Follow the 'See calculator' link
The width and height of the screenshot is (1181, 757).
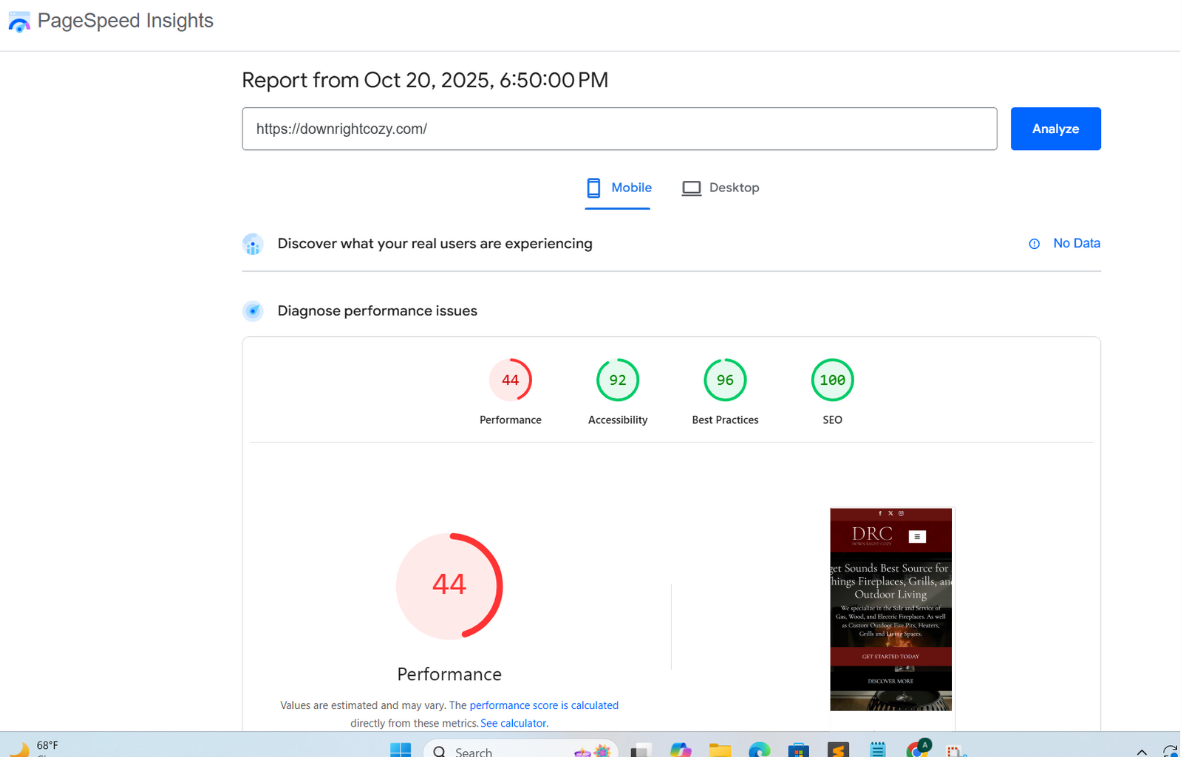(513, 723)
